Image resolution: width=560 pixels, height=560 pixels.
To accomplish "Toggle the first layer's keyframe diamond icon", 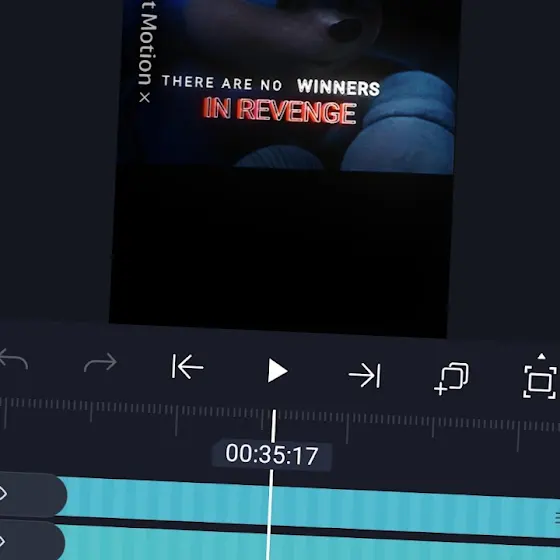I will coord(3,494).
